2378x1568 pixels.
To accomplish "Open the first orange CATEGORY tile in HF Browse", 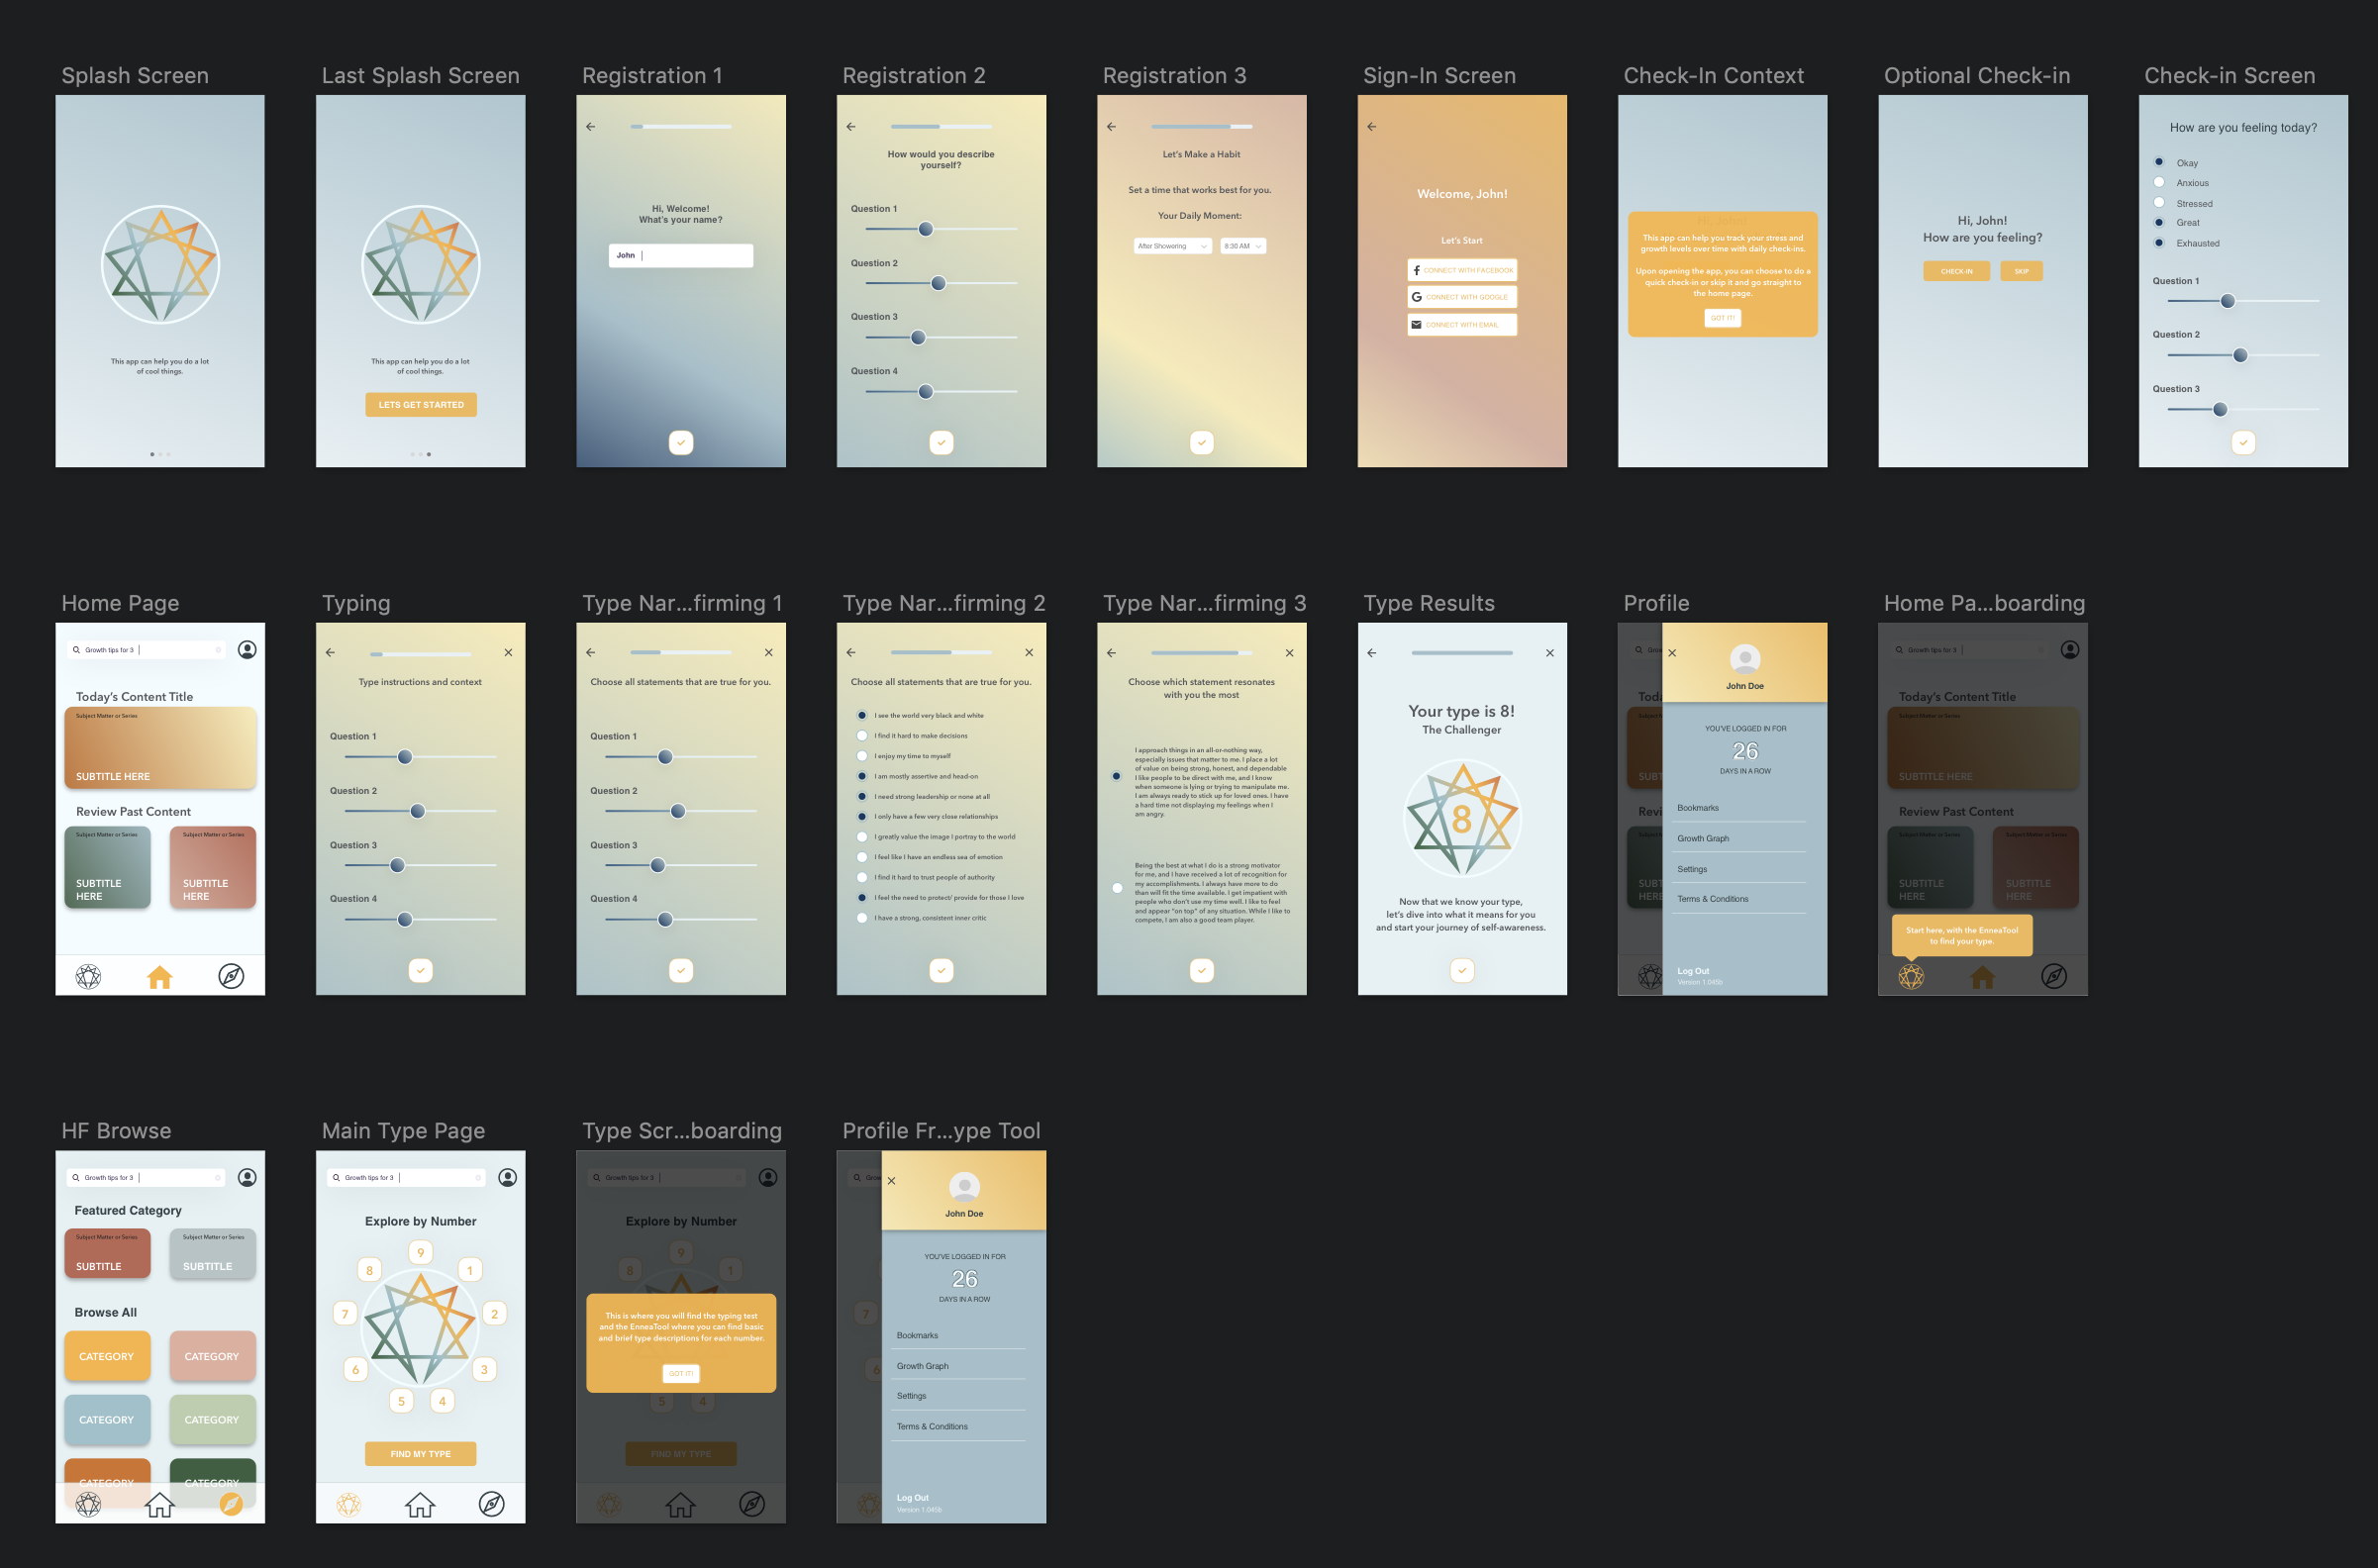I will tap(107, 1356).
